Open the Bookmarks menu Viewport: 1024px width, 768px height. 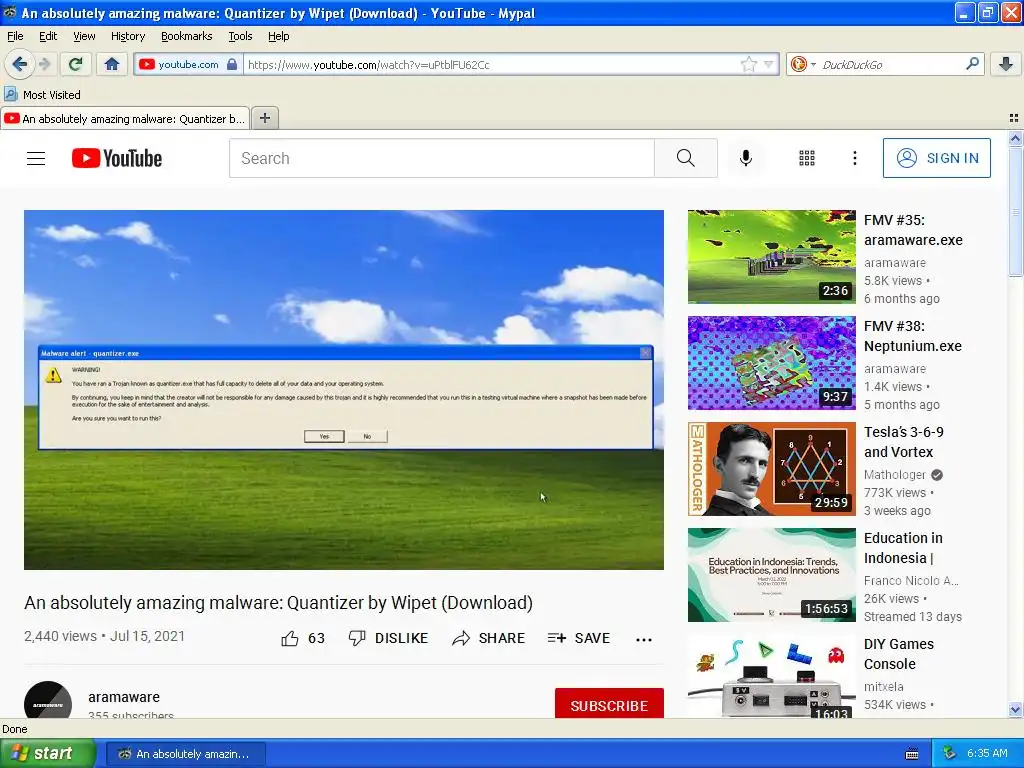coord(186,36)
